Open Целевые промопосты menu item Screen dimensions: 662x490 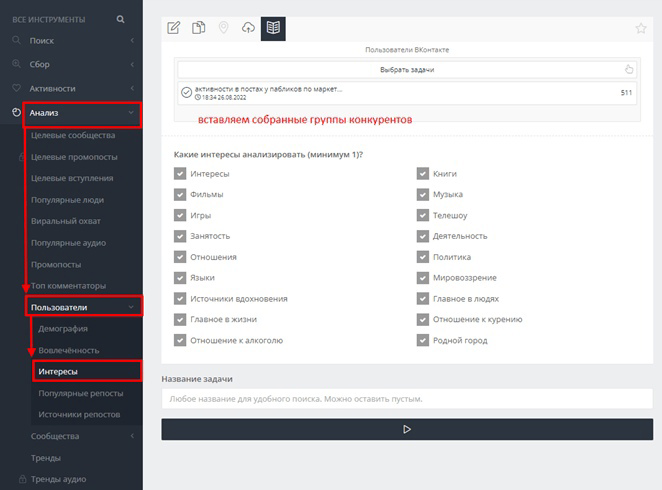pyautogui.click(x=74, y=157)
